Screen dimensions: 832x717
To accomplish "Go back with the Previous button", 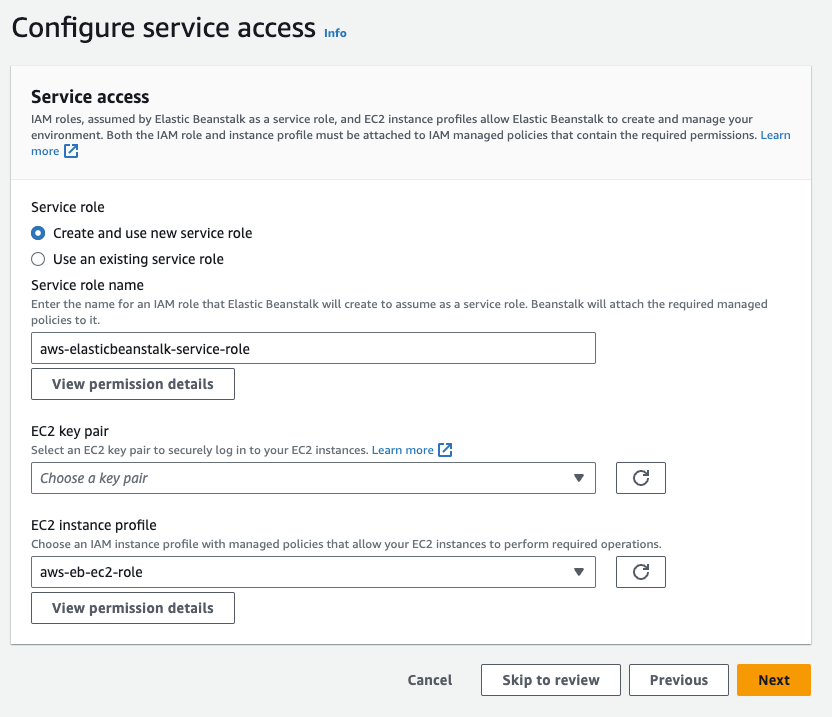I will click(x=679, y=680).
